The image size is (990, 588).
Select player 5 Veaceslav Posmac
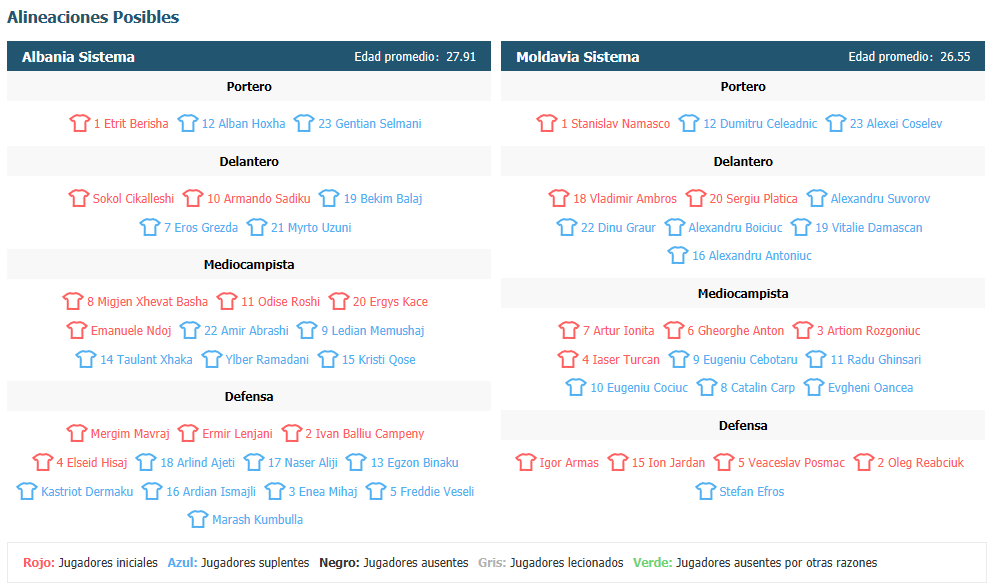[x=791, y=462]
